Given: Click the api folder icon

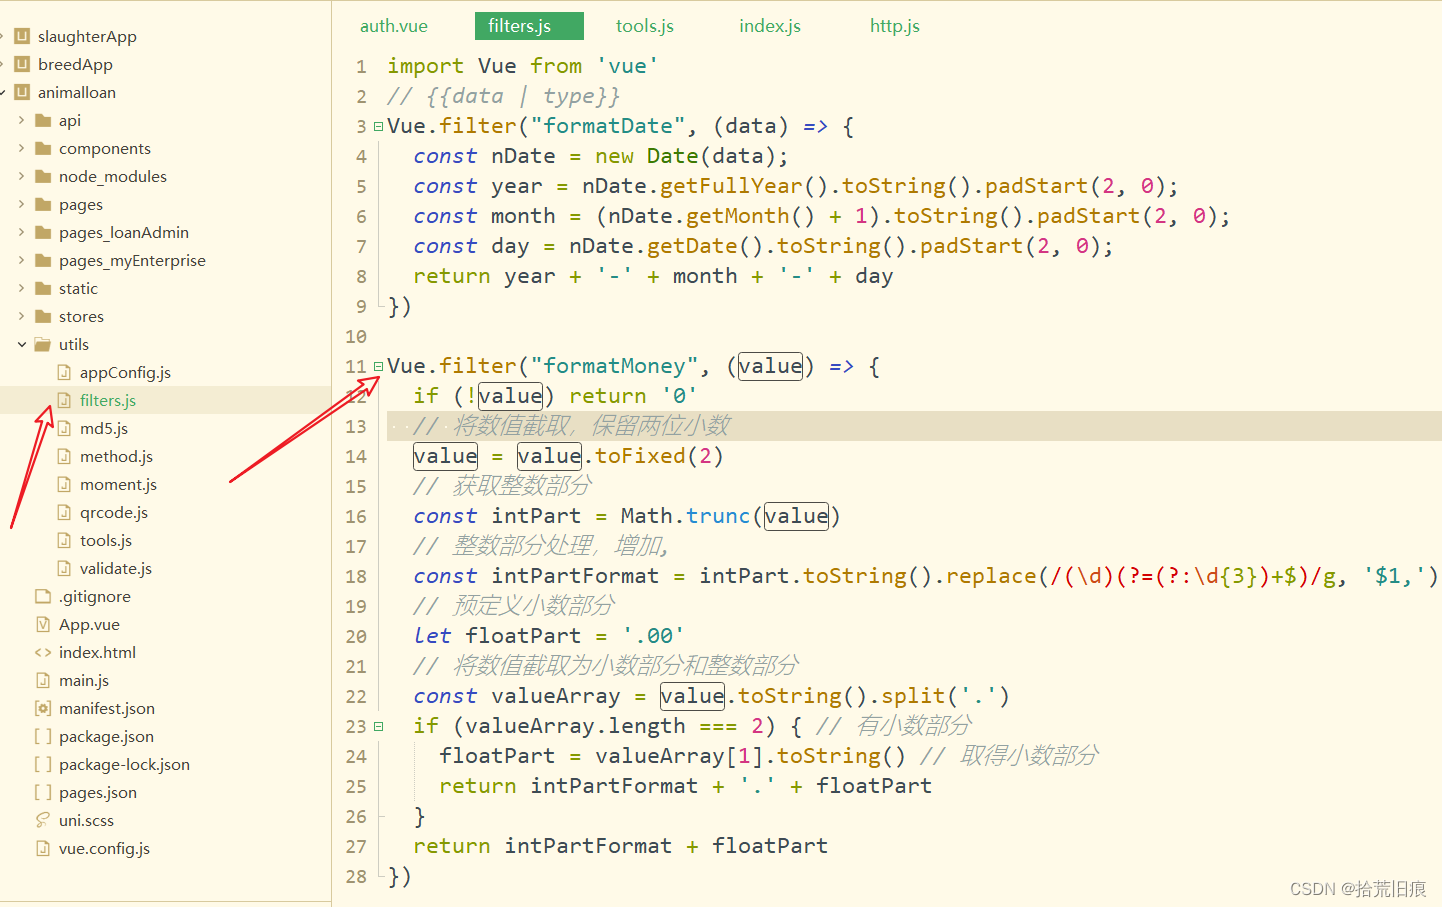Looking at the screenshot, I should tap(43, 120).
